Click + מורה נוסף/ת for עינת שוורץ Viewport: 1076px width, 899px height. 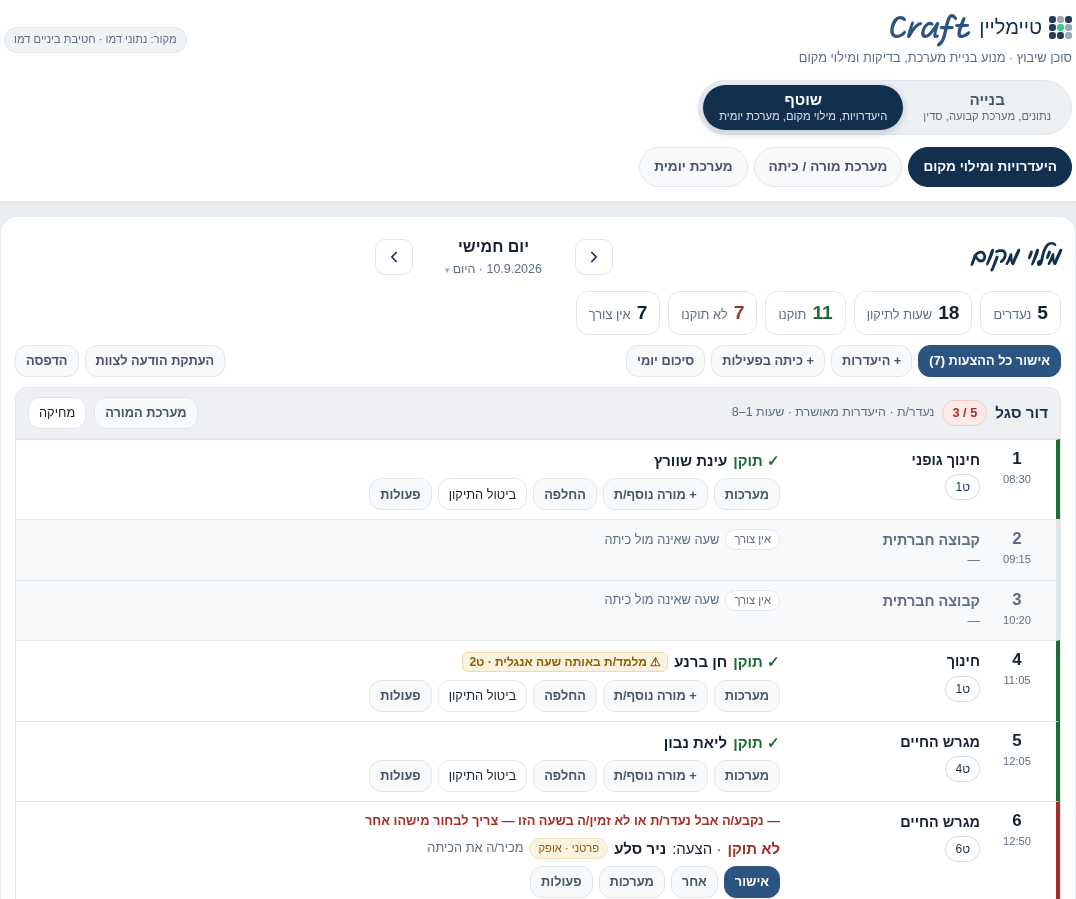[655, 494]
